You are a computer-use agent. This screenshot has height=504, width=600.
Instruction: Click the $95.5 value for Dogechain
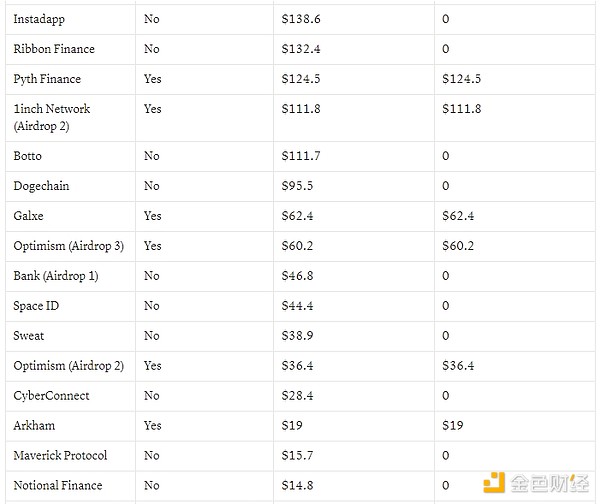coord(297,186)
